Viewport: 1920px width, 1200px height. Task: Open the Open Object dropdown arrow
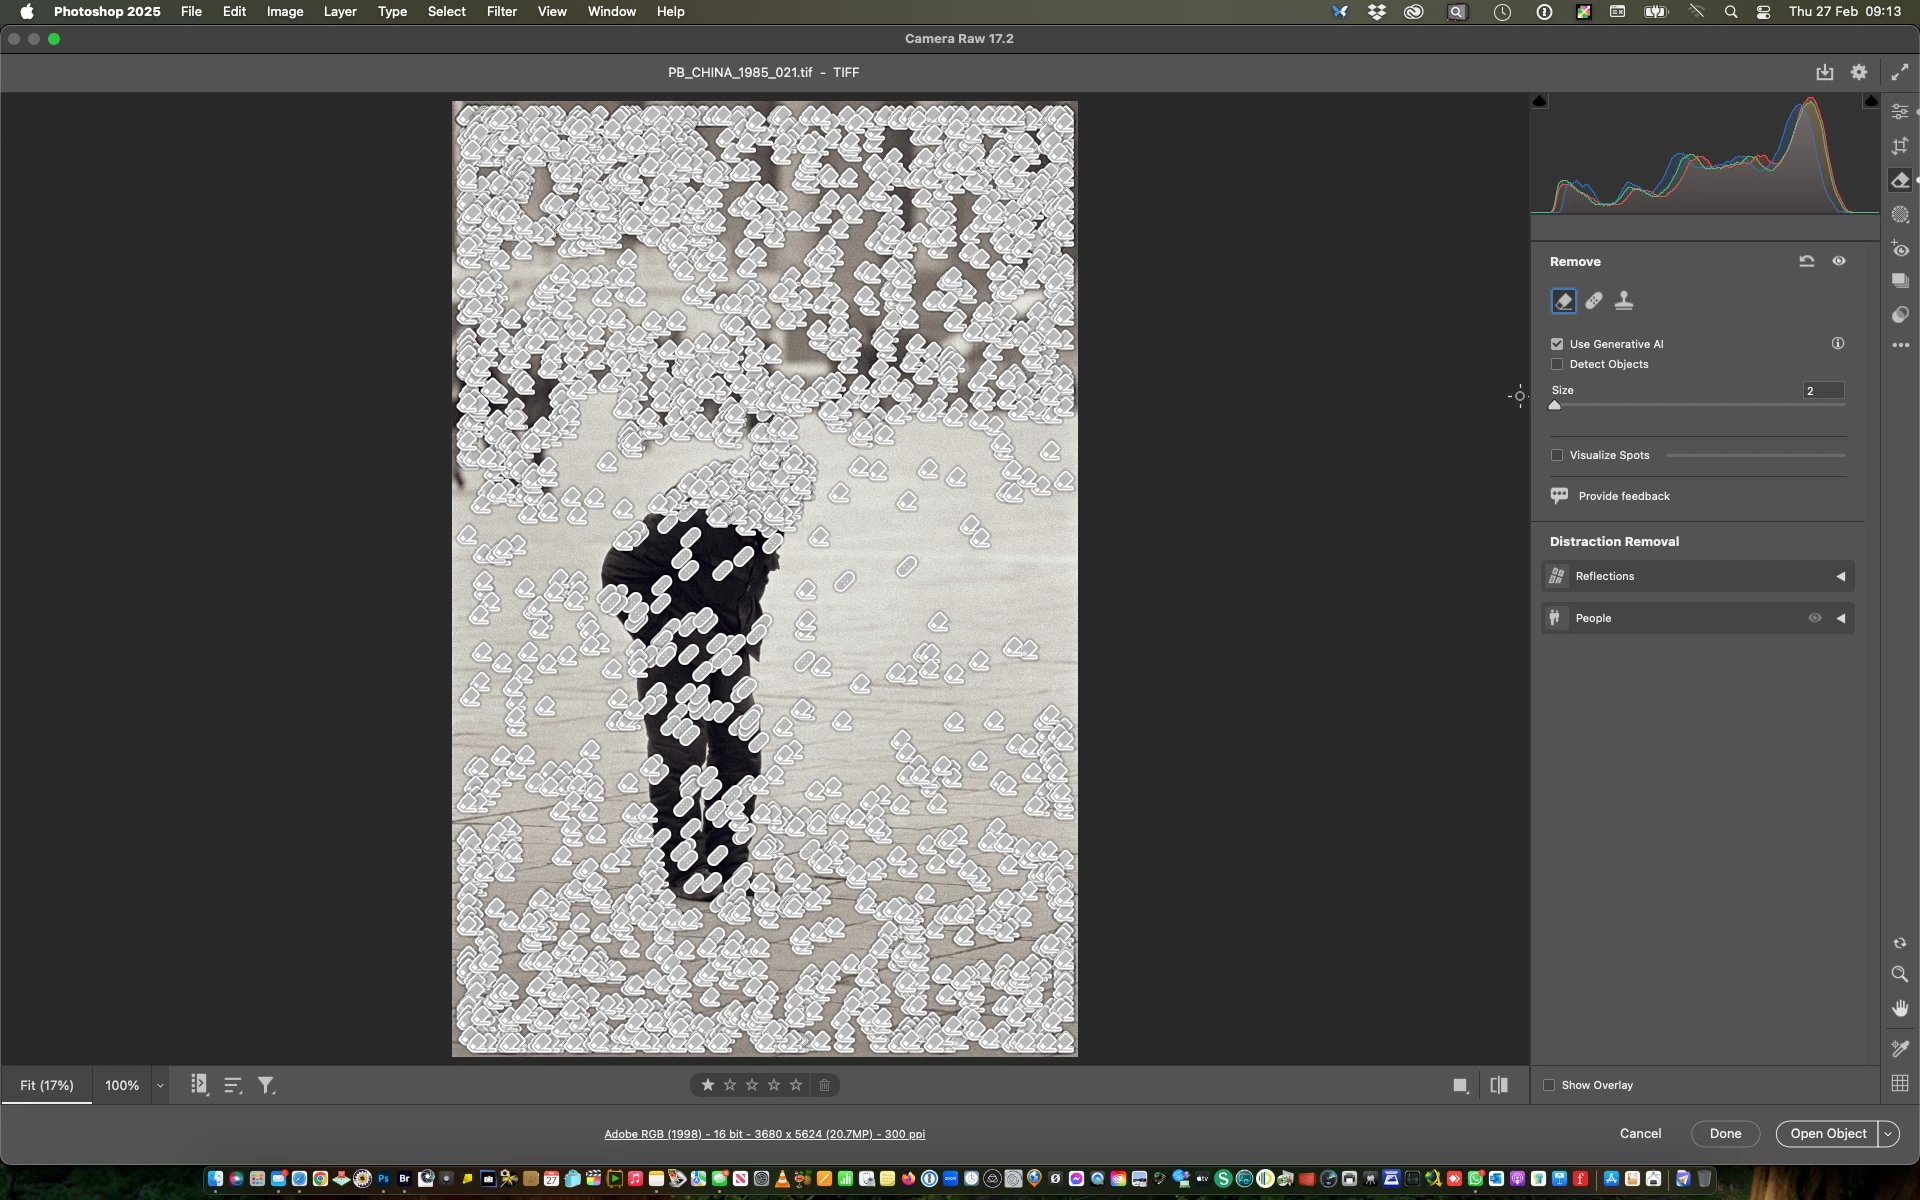(x=1888, y=1133)
